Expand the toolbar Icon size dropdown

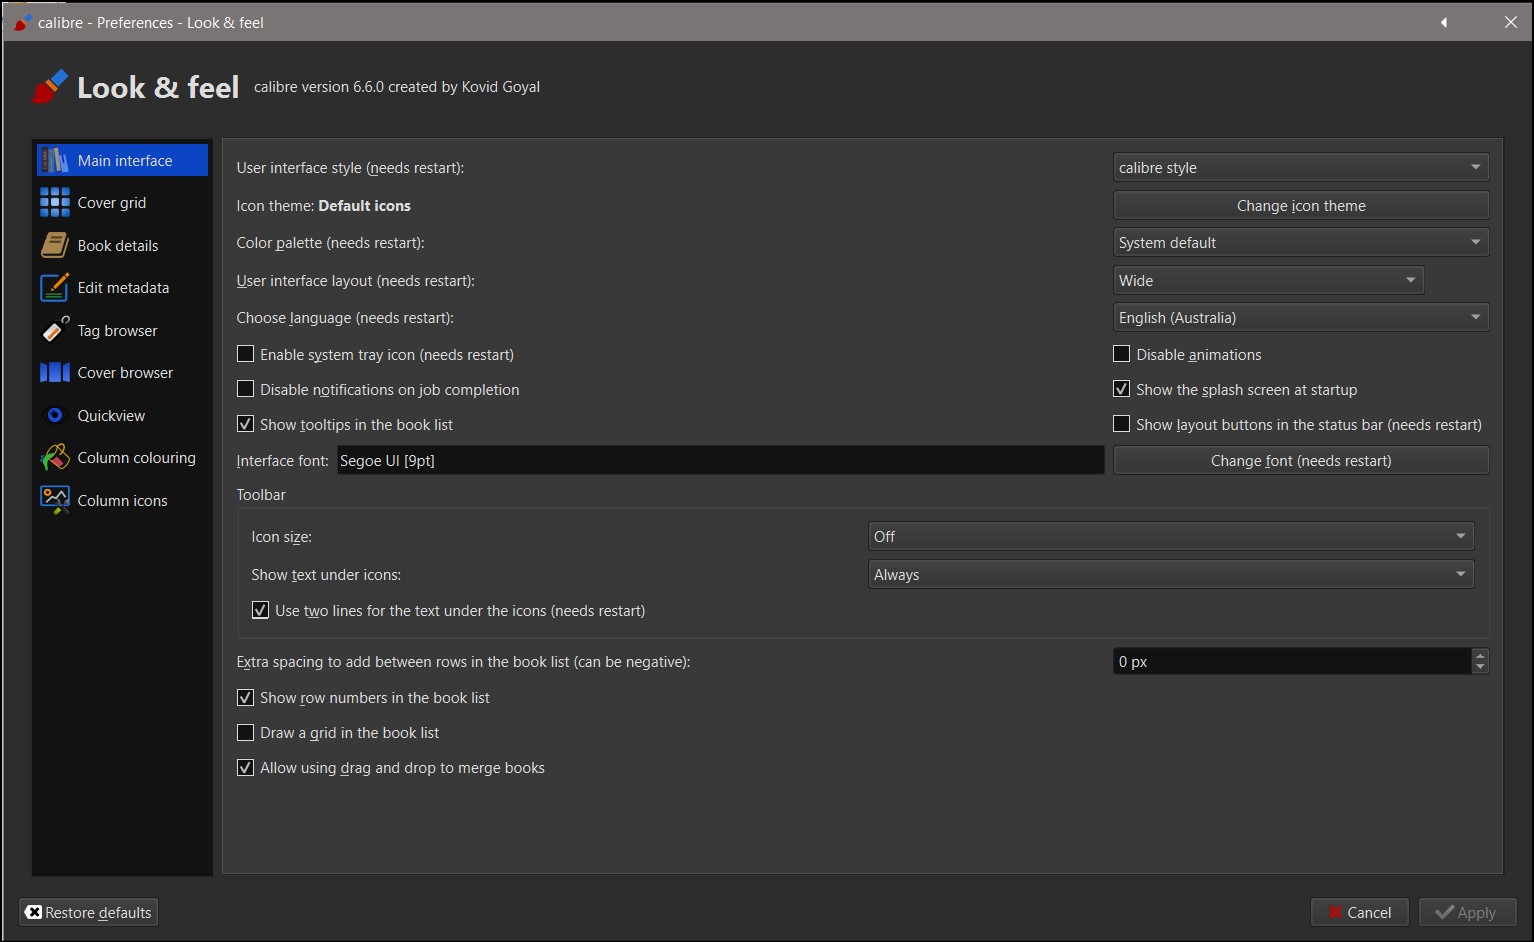coord(1170,536)
